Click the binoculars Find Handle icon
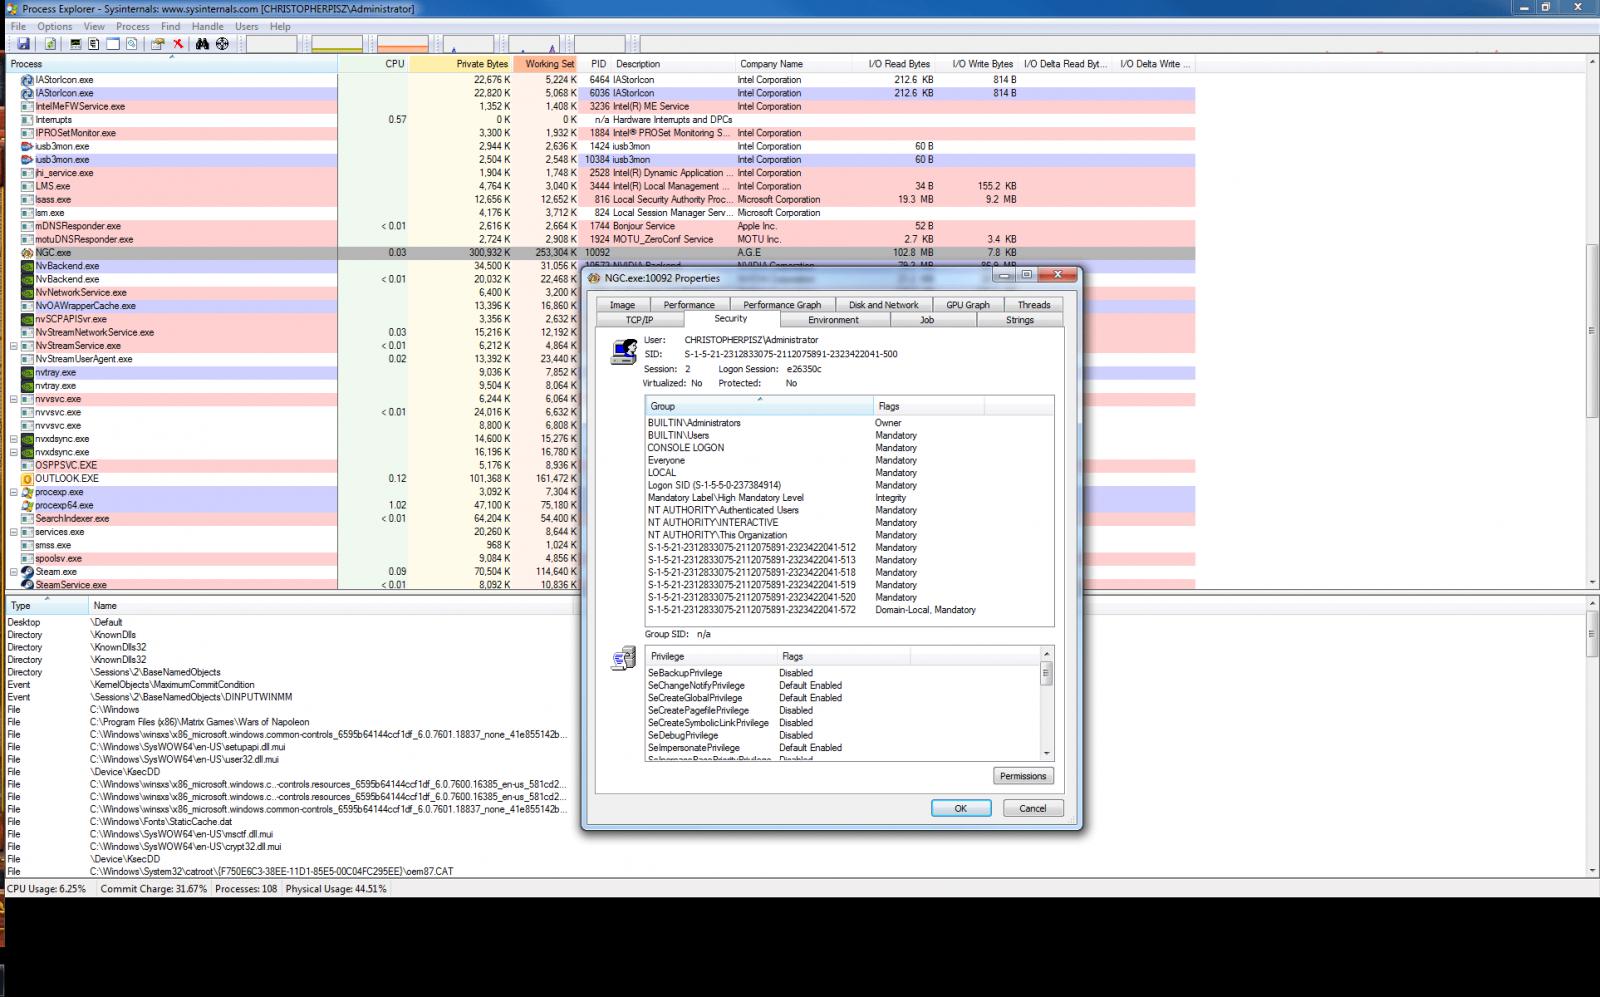The image size is (1600, 997). pos(202,44)
